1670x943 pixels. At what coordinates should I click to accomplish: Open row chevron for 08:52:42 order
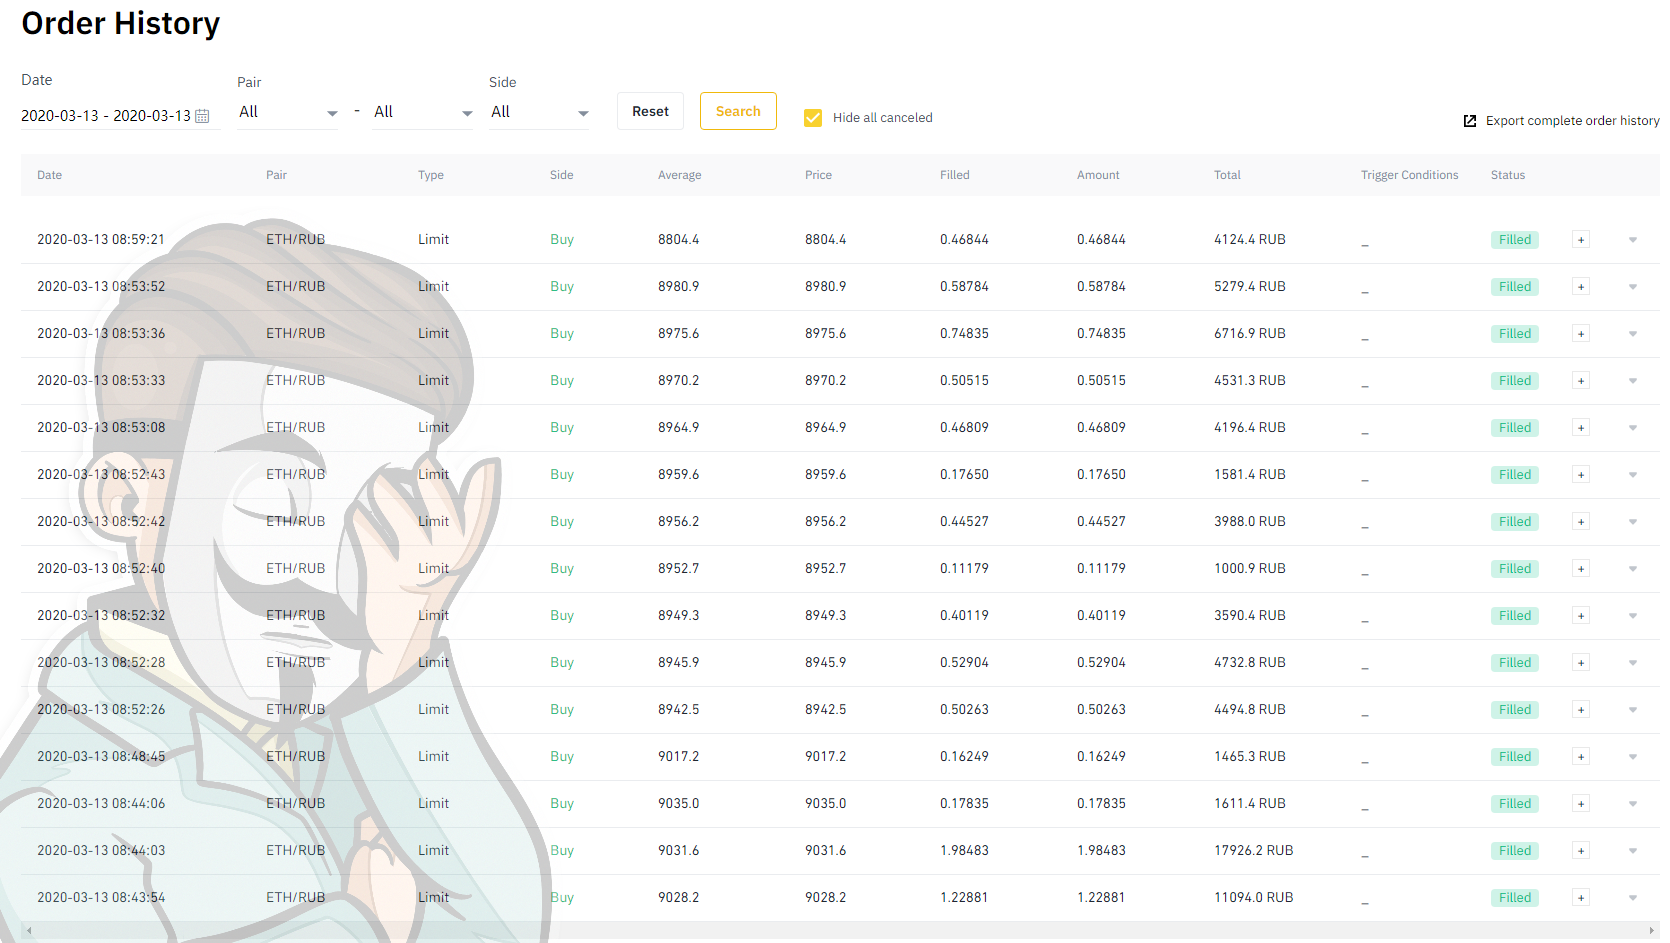click(1633, 522)
